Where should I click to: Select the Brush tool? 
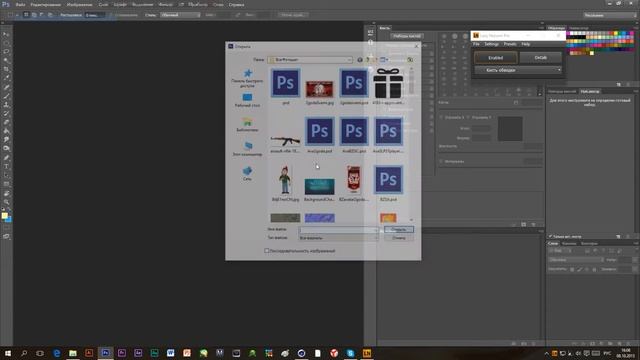(x=6, y=96)
